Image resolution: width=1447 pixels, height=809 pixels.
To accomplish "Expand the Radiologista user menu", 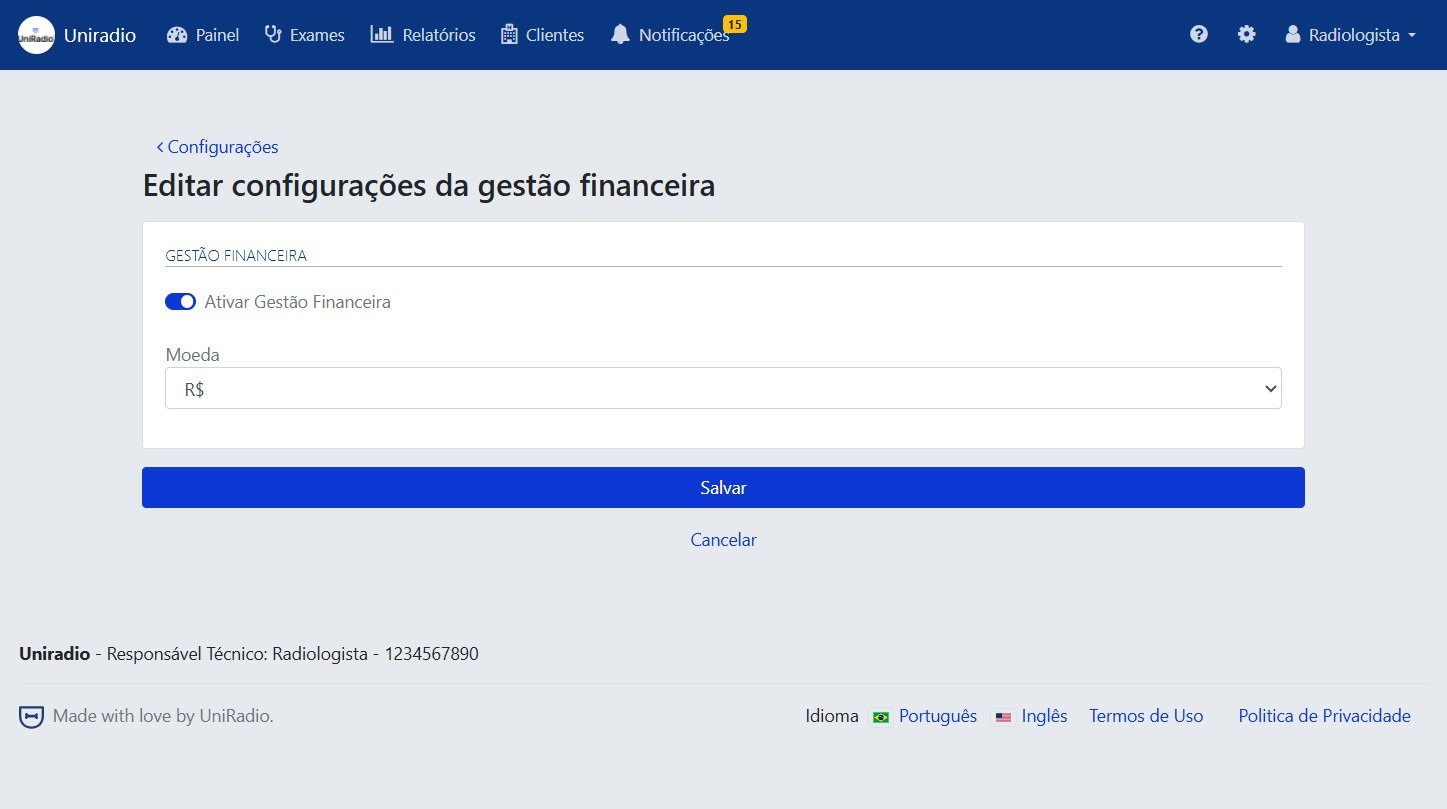I will [1350, 35].
